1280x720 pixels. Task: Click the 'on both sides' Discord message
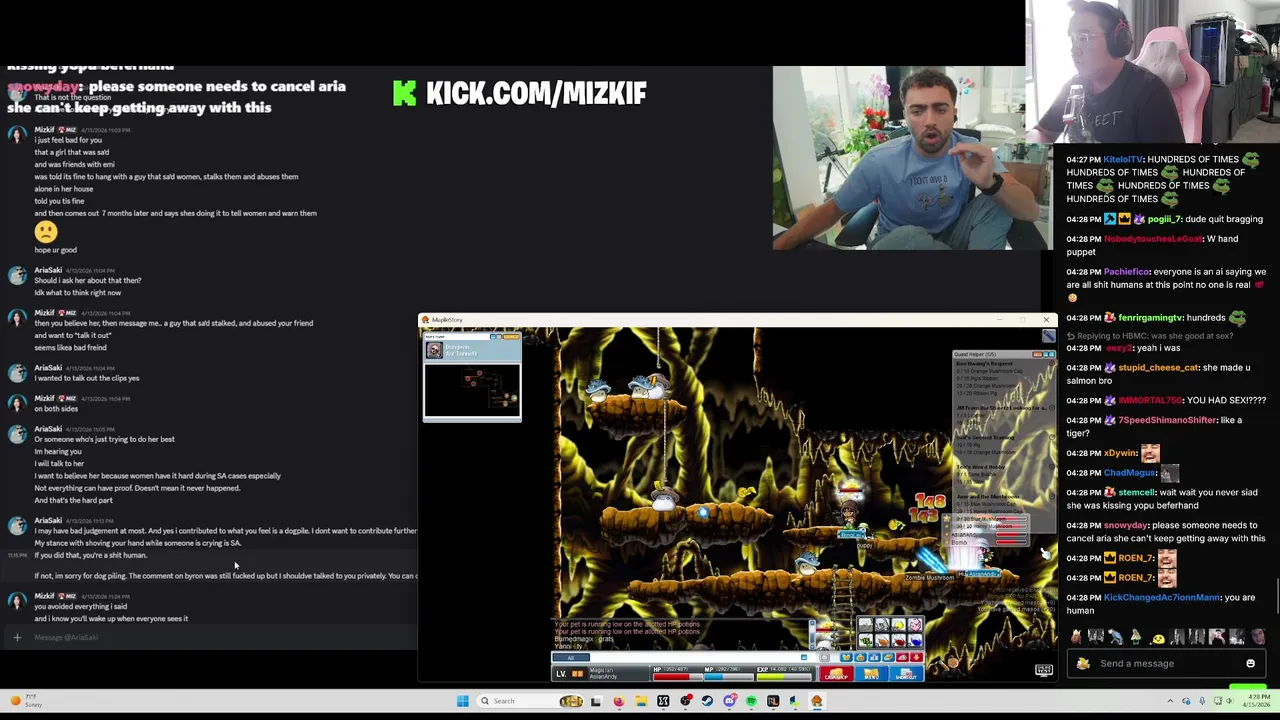(56, 409)
